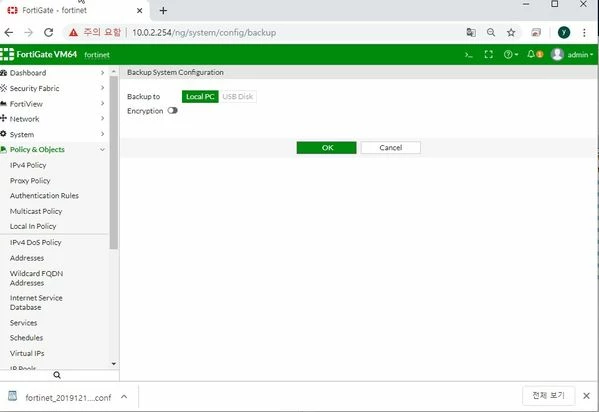This screenshot has height=412, width=599.
Task: Open the Services page
Action: tap(23, 323)
